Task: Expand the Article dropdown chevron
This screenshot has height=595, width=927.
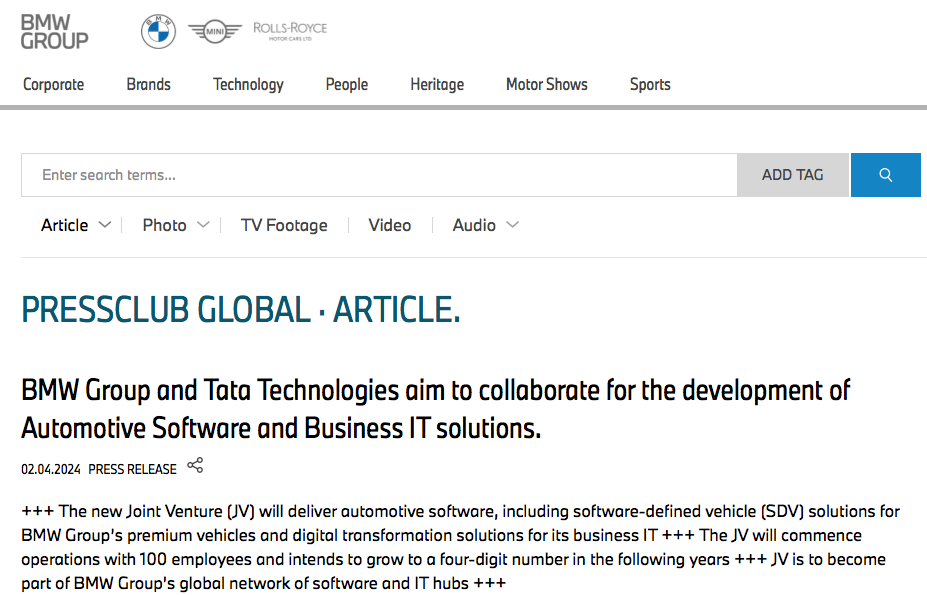Action: pos(105,225)
